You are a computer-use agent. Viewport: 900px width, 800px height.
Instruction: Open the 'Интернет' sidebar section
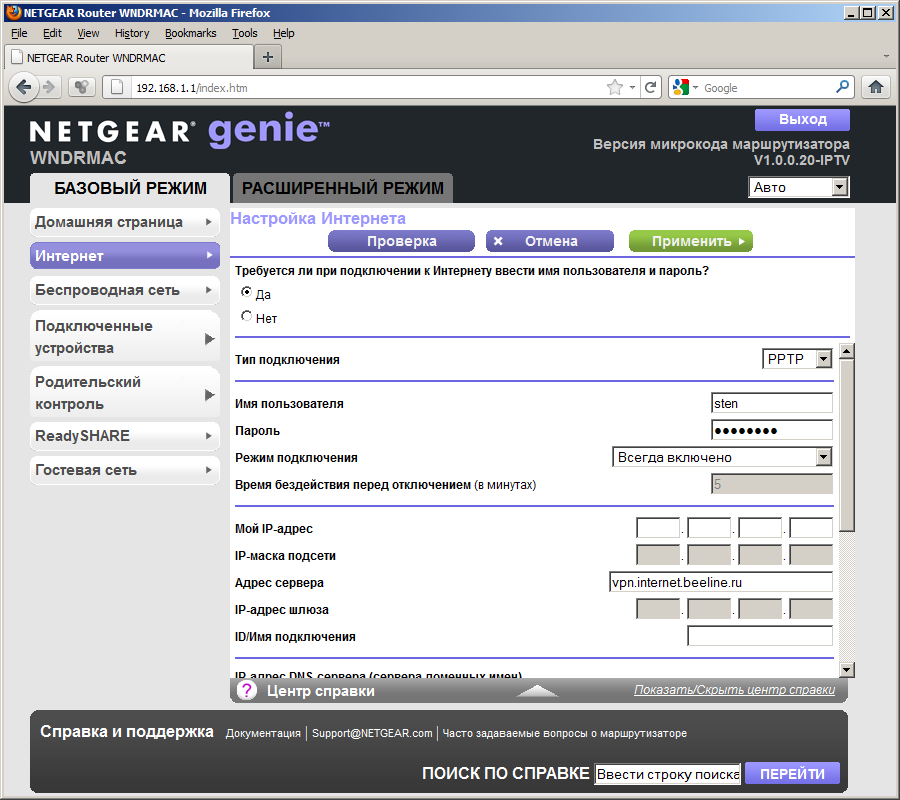click(x=125, y=255)
